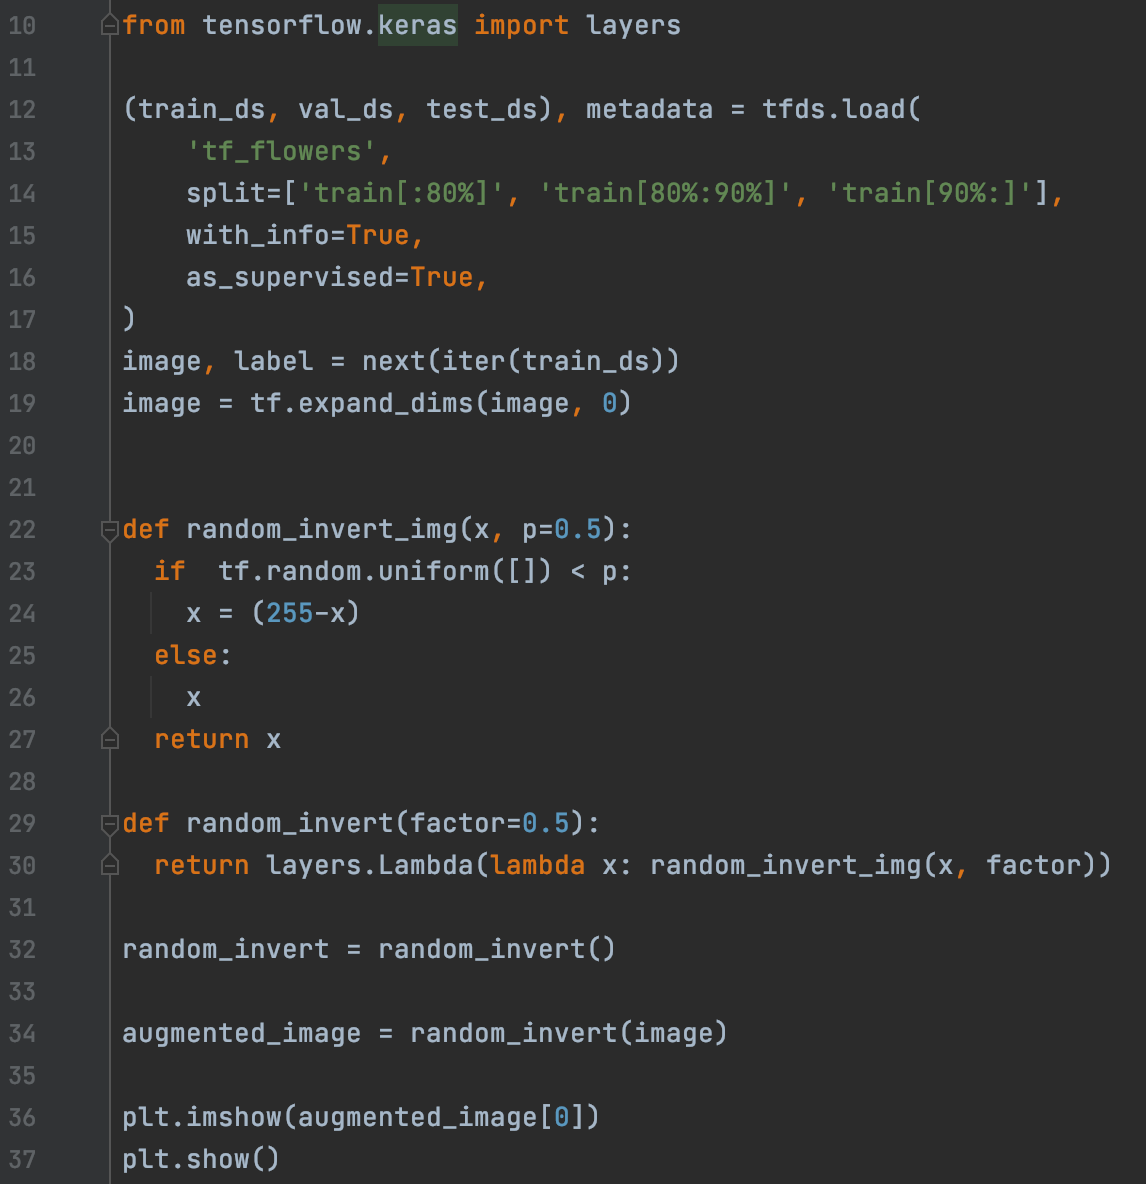Click line number 22 in the gutter
Viewport: 1146px width, 1184px height.
[x=22, y=529]
